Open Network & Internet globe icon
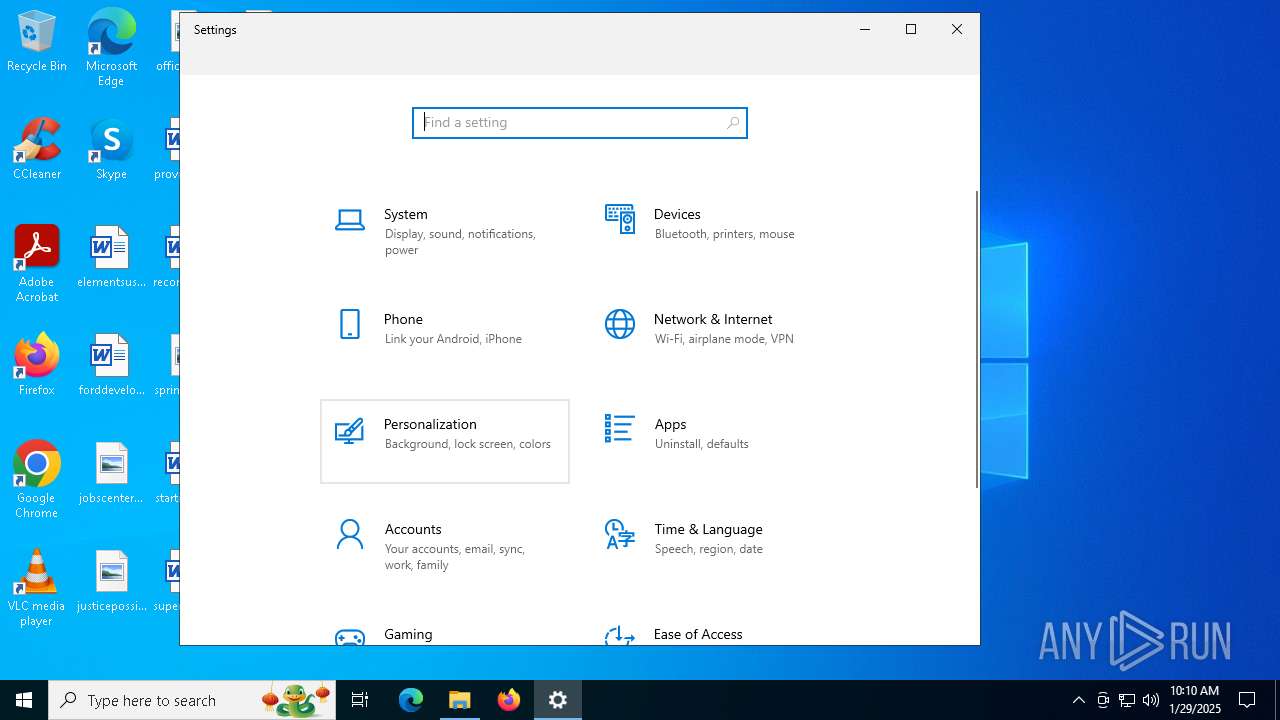Viewport: 1280px width, 720px height. pyautogui.click(x=620, y=324)
